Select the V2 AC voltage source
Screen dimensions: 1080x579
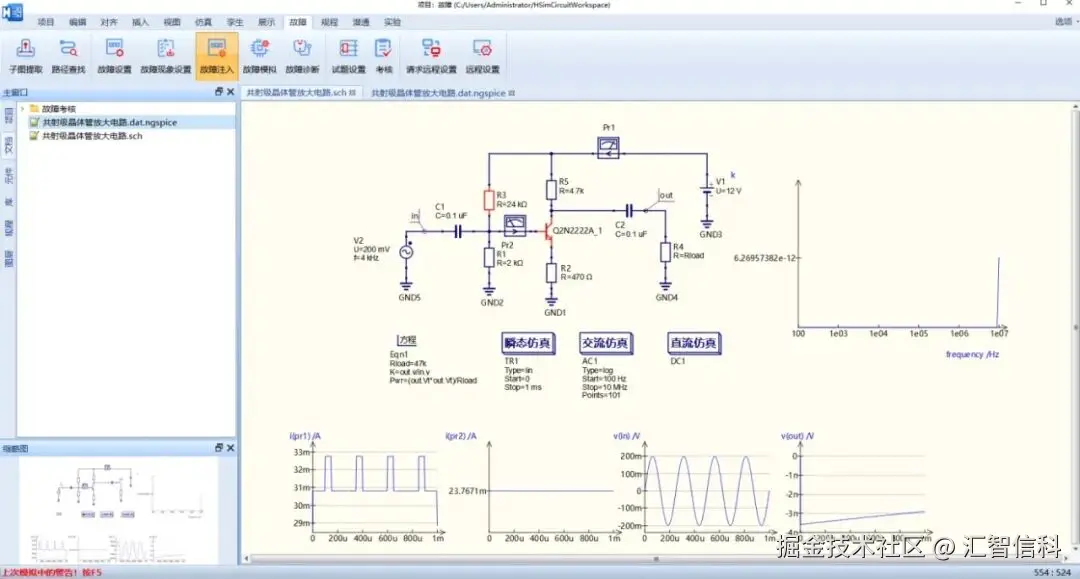coord(406,252)
